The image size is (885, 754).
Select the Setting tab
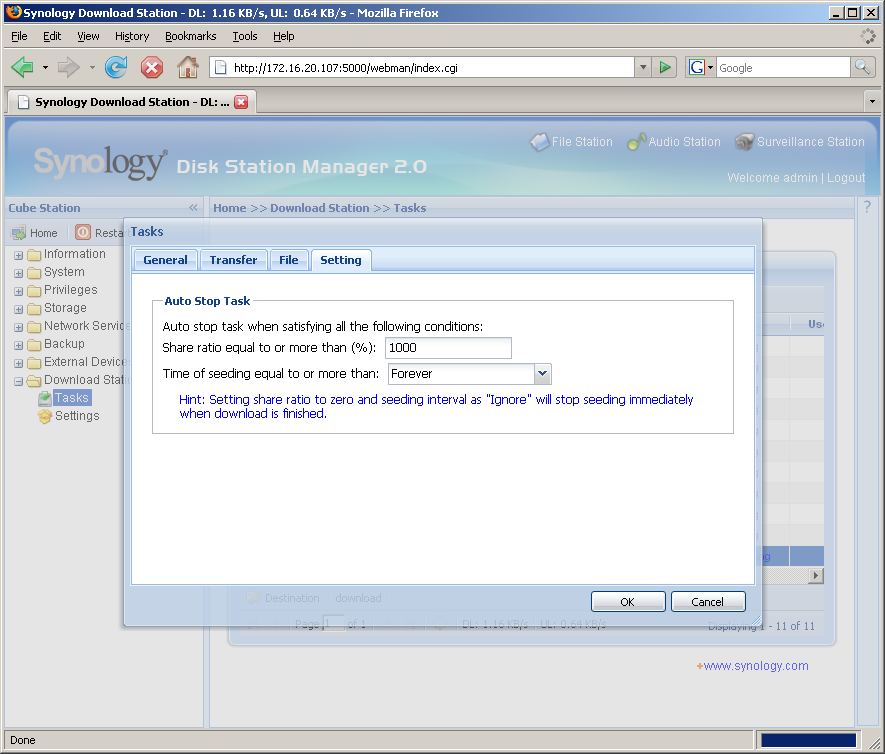point(341,260)
